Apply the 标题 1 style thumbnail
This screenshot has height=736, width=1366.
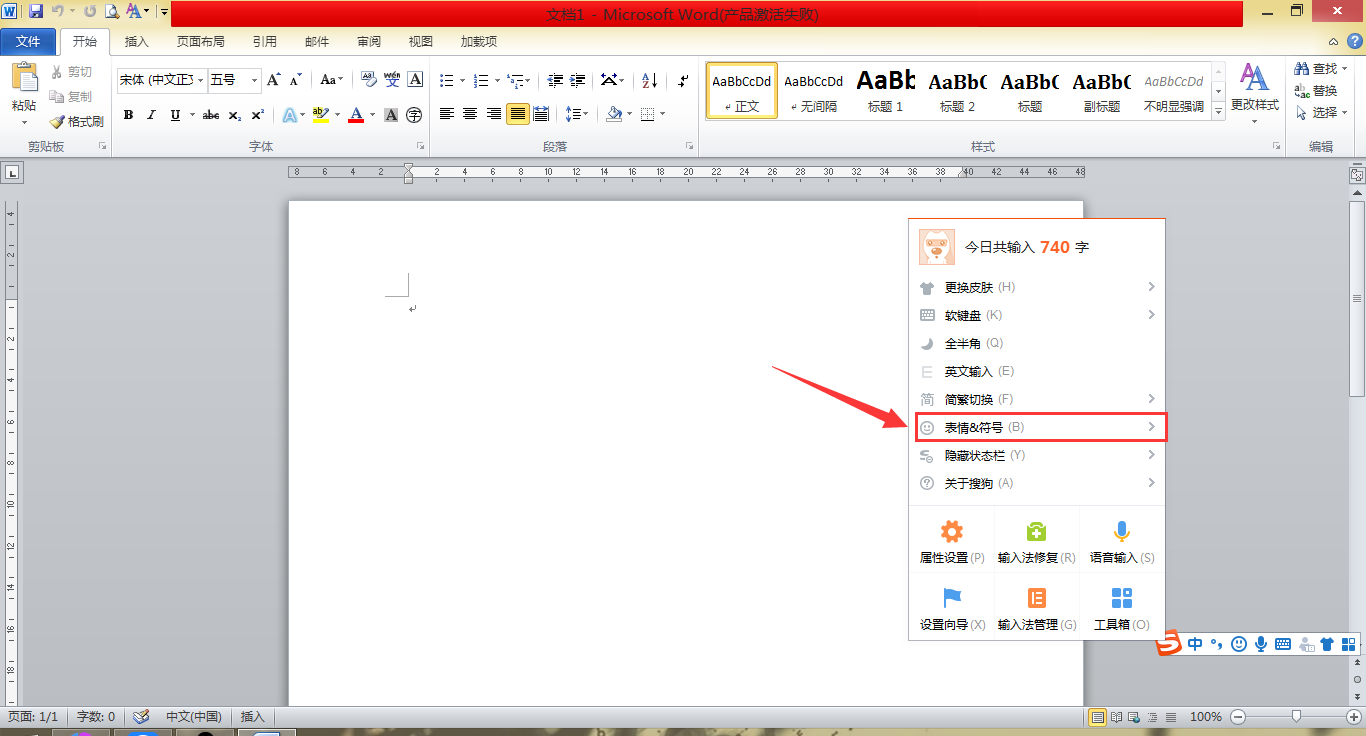coord(886,90)
